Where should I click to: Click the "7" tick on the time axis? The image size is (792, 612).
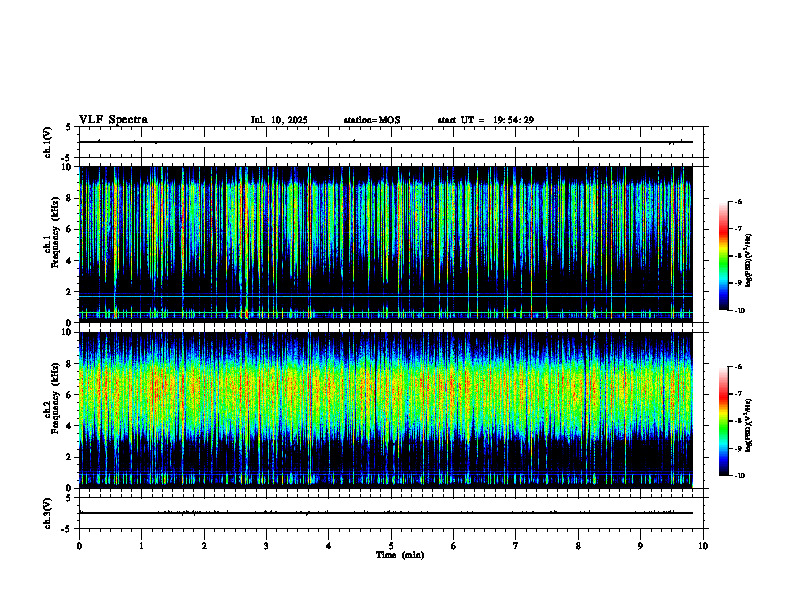tap(516, 546)
